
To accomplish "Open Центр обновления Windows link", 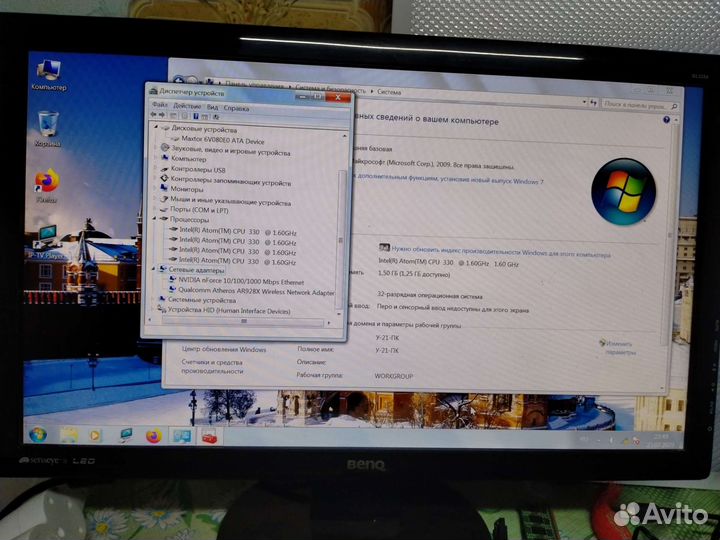I will [x=224, y=349].
